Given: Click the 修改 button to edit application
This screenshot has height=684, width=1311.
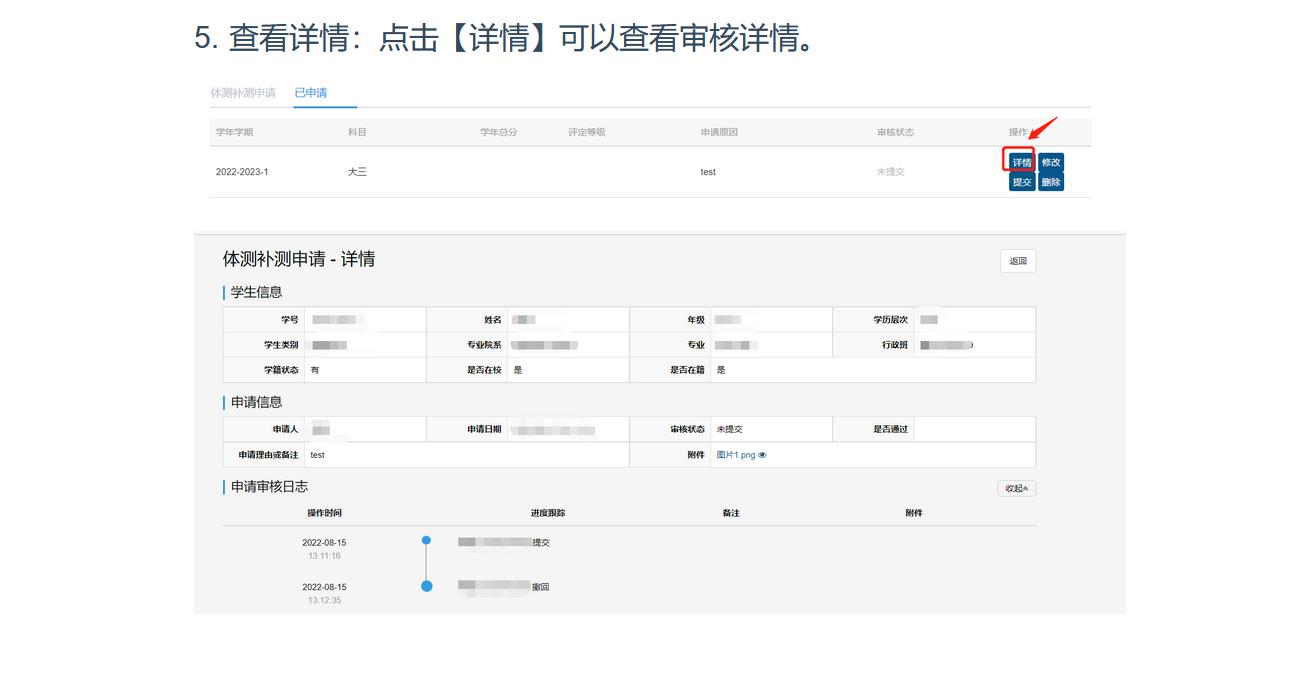Looking at the screenshot, I should pyautogui.click(x=1050, y=162).
